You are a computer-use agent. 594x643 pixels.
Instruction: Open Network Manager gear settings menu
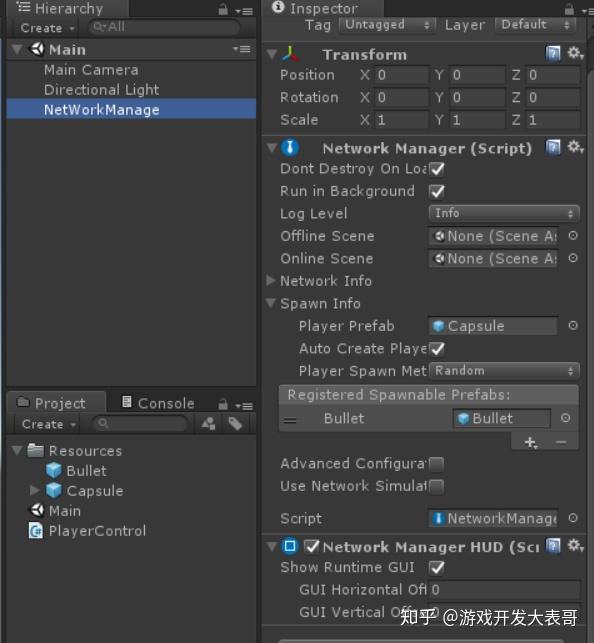click(575, 147)
